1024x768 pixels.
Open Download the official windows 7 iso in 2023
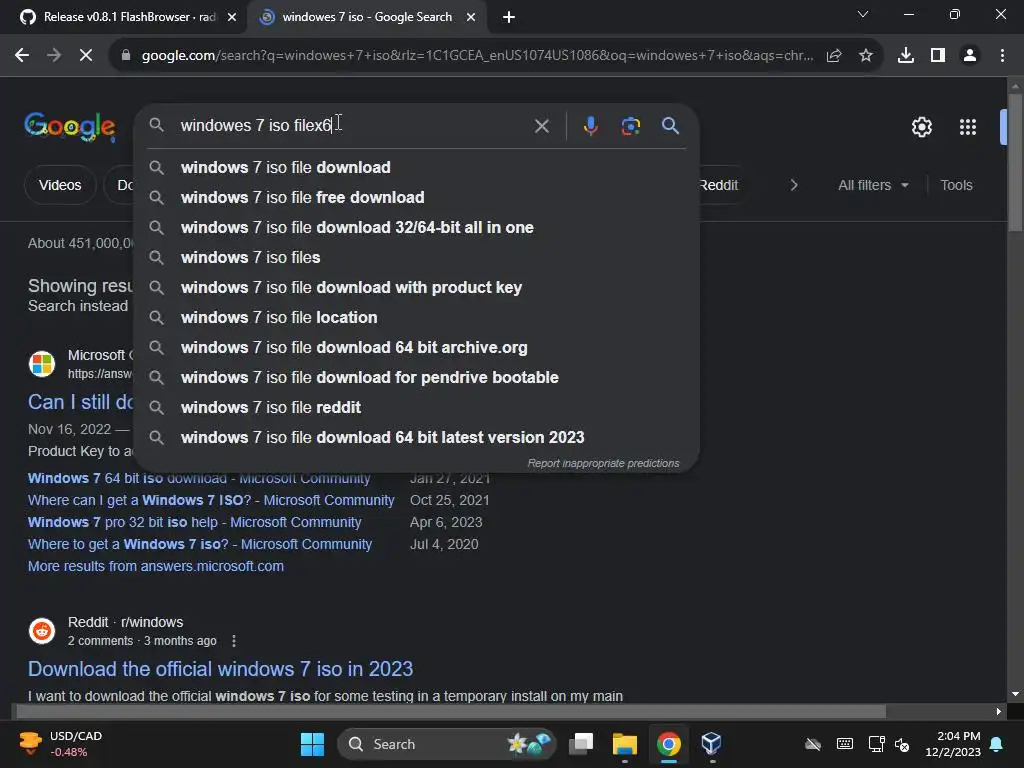click(220, 669)
